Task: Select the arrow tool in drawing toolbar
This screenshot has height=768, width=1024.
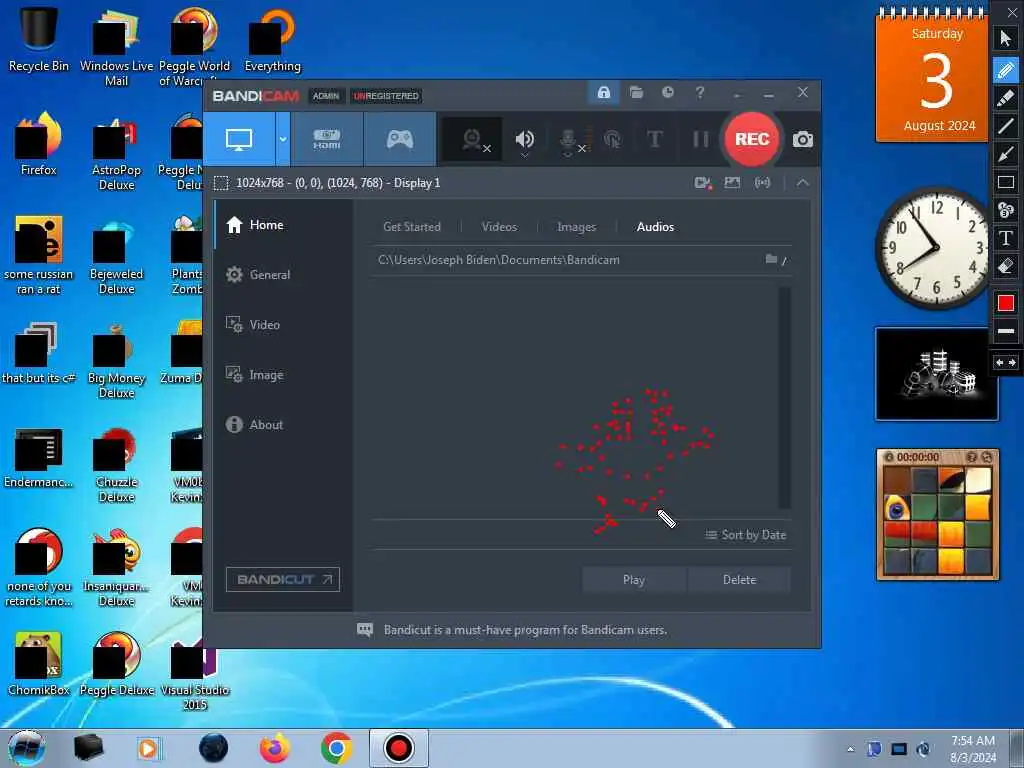Action: click(x=1006, y=153)
